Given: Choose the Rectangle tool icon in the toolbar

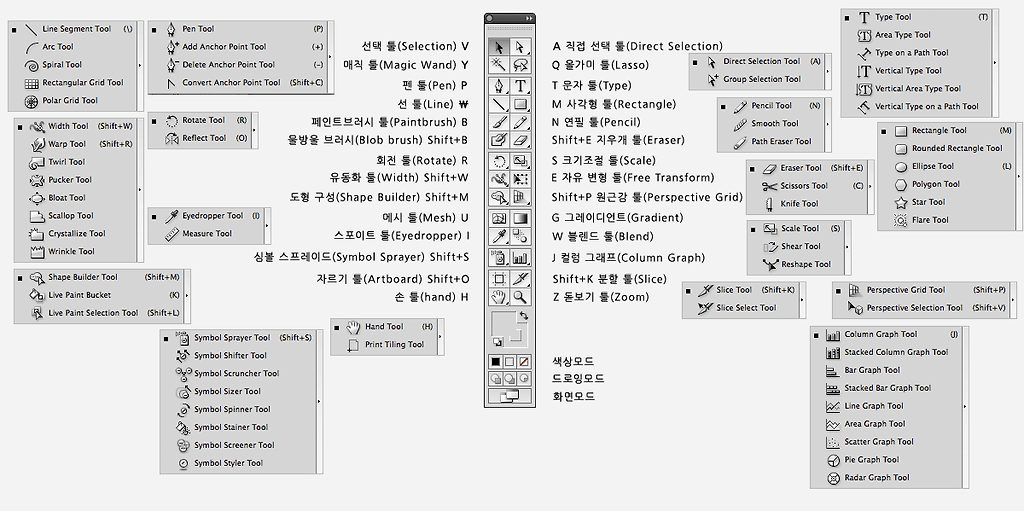Looking at the screenshot, I should [x=520, y=104].
